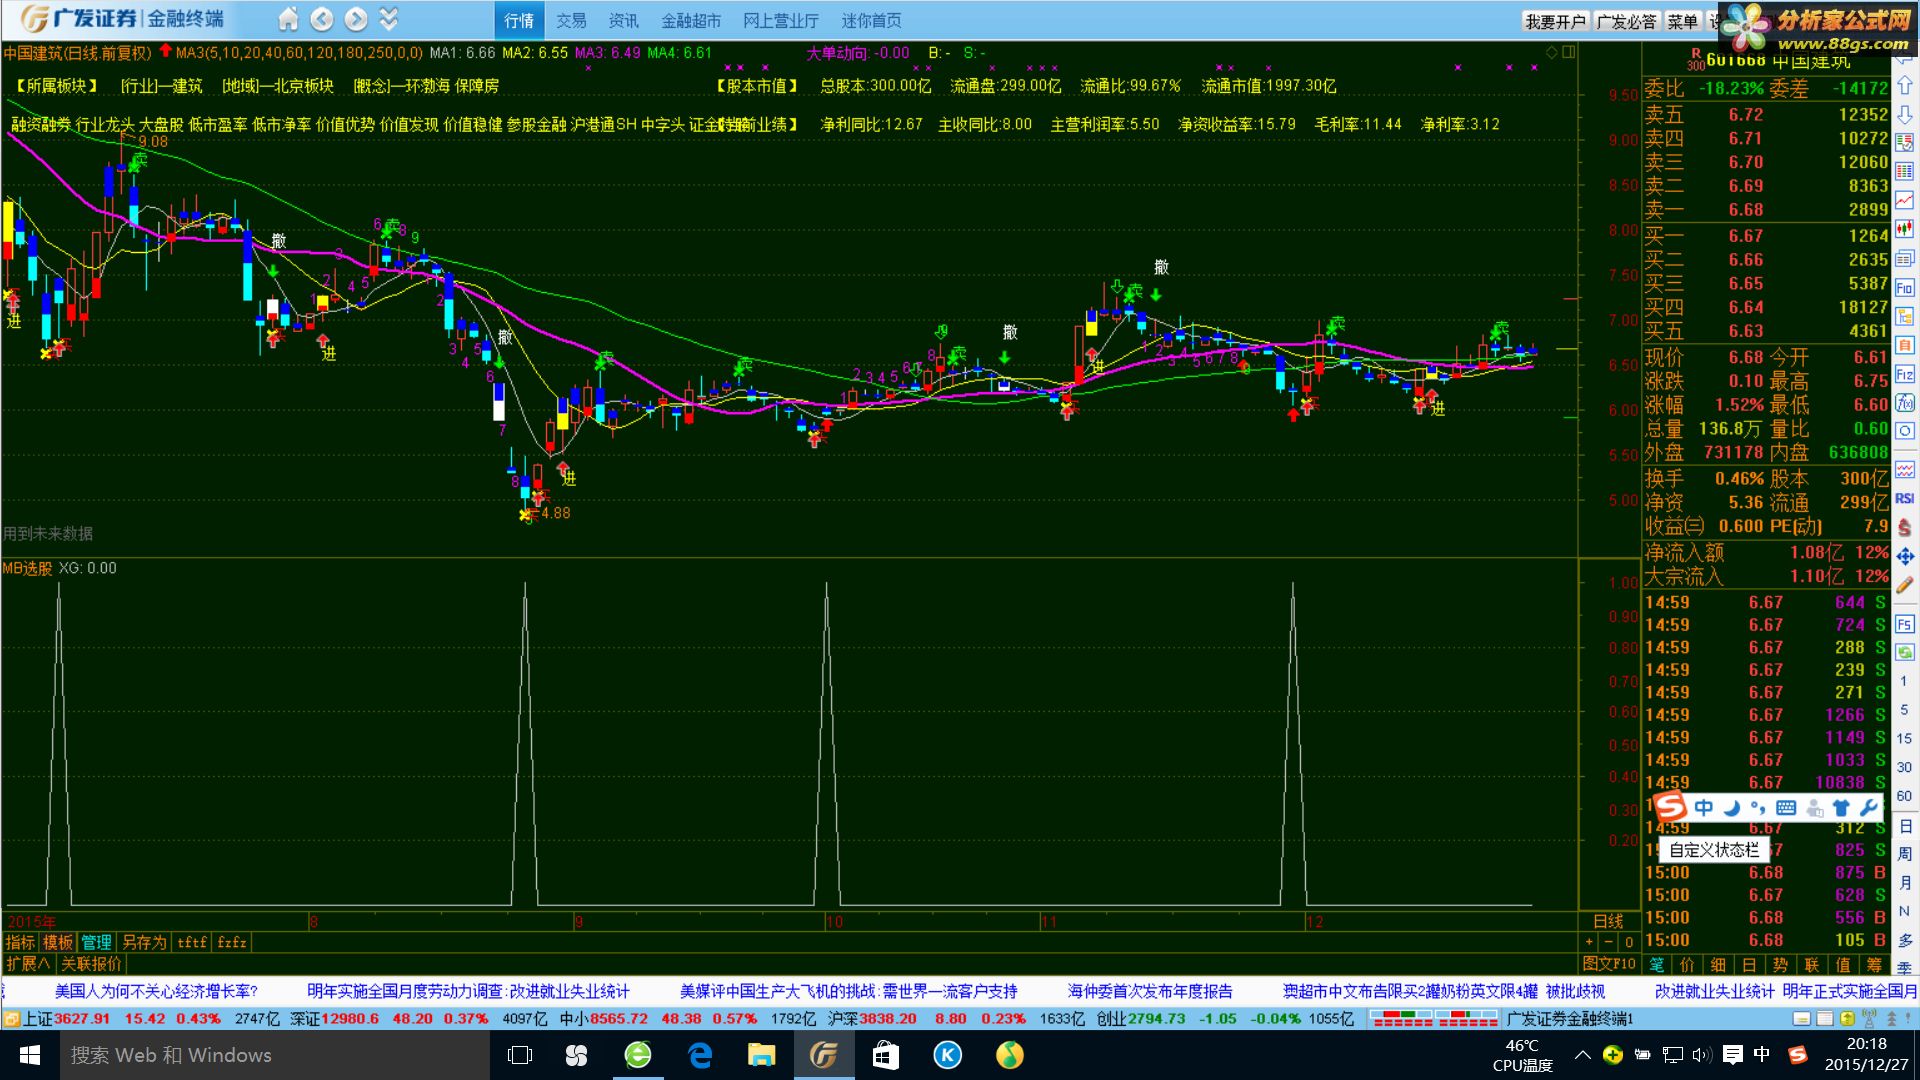Select the 周 weekly period in sidebar
The width and height of the screenshot is (1920, 1080).
pyautogui.click(x=1905, y=854)
